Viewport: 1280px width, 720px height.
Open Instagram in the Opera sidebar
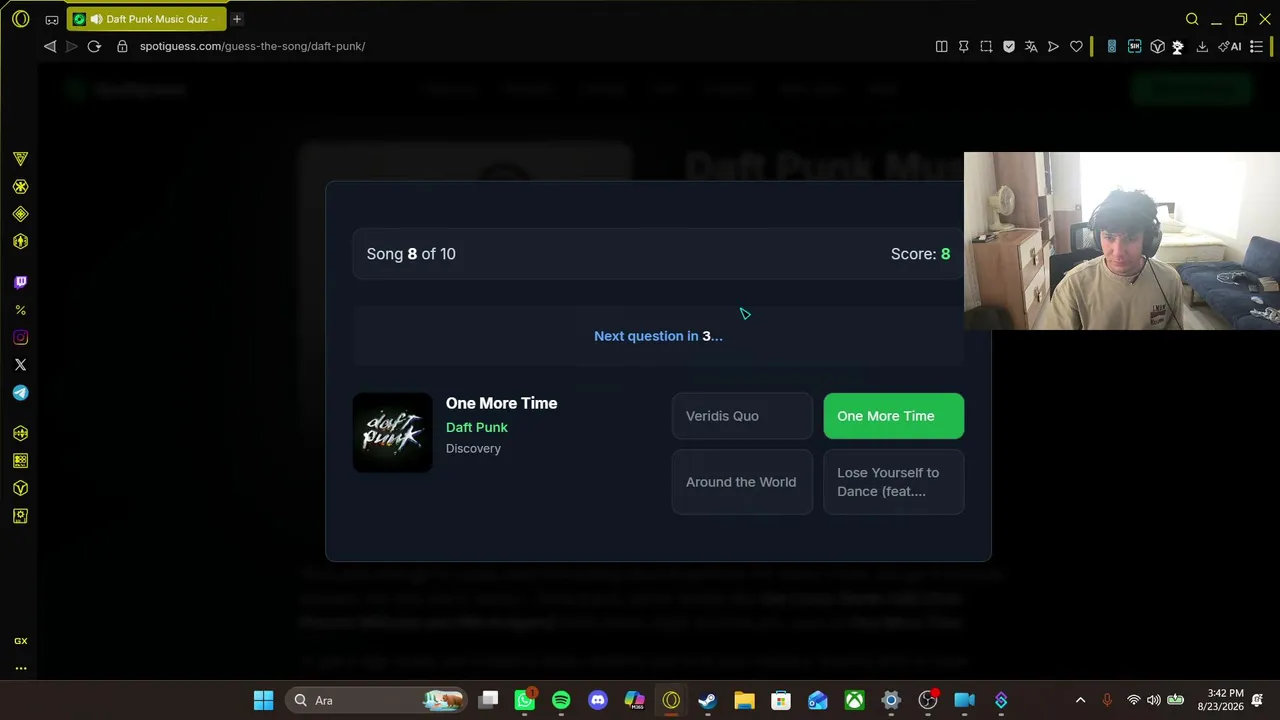20,338
